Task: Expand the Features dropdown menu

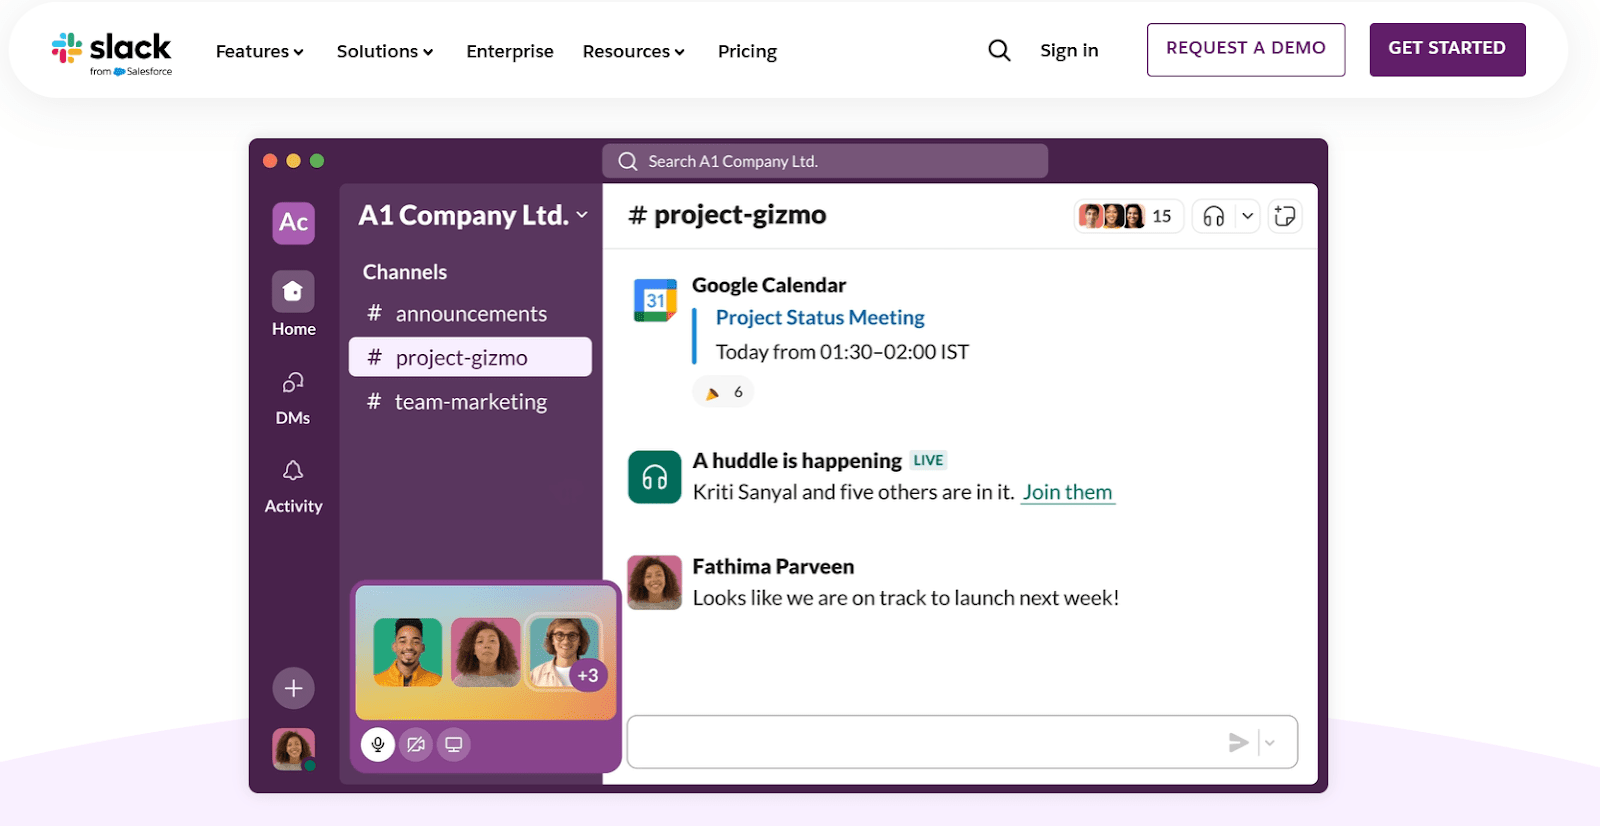Action: coord(260,51)
